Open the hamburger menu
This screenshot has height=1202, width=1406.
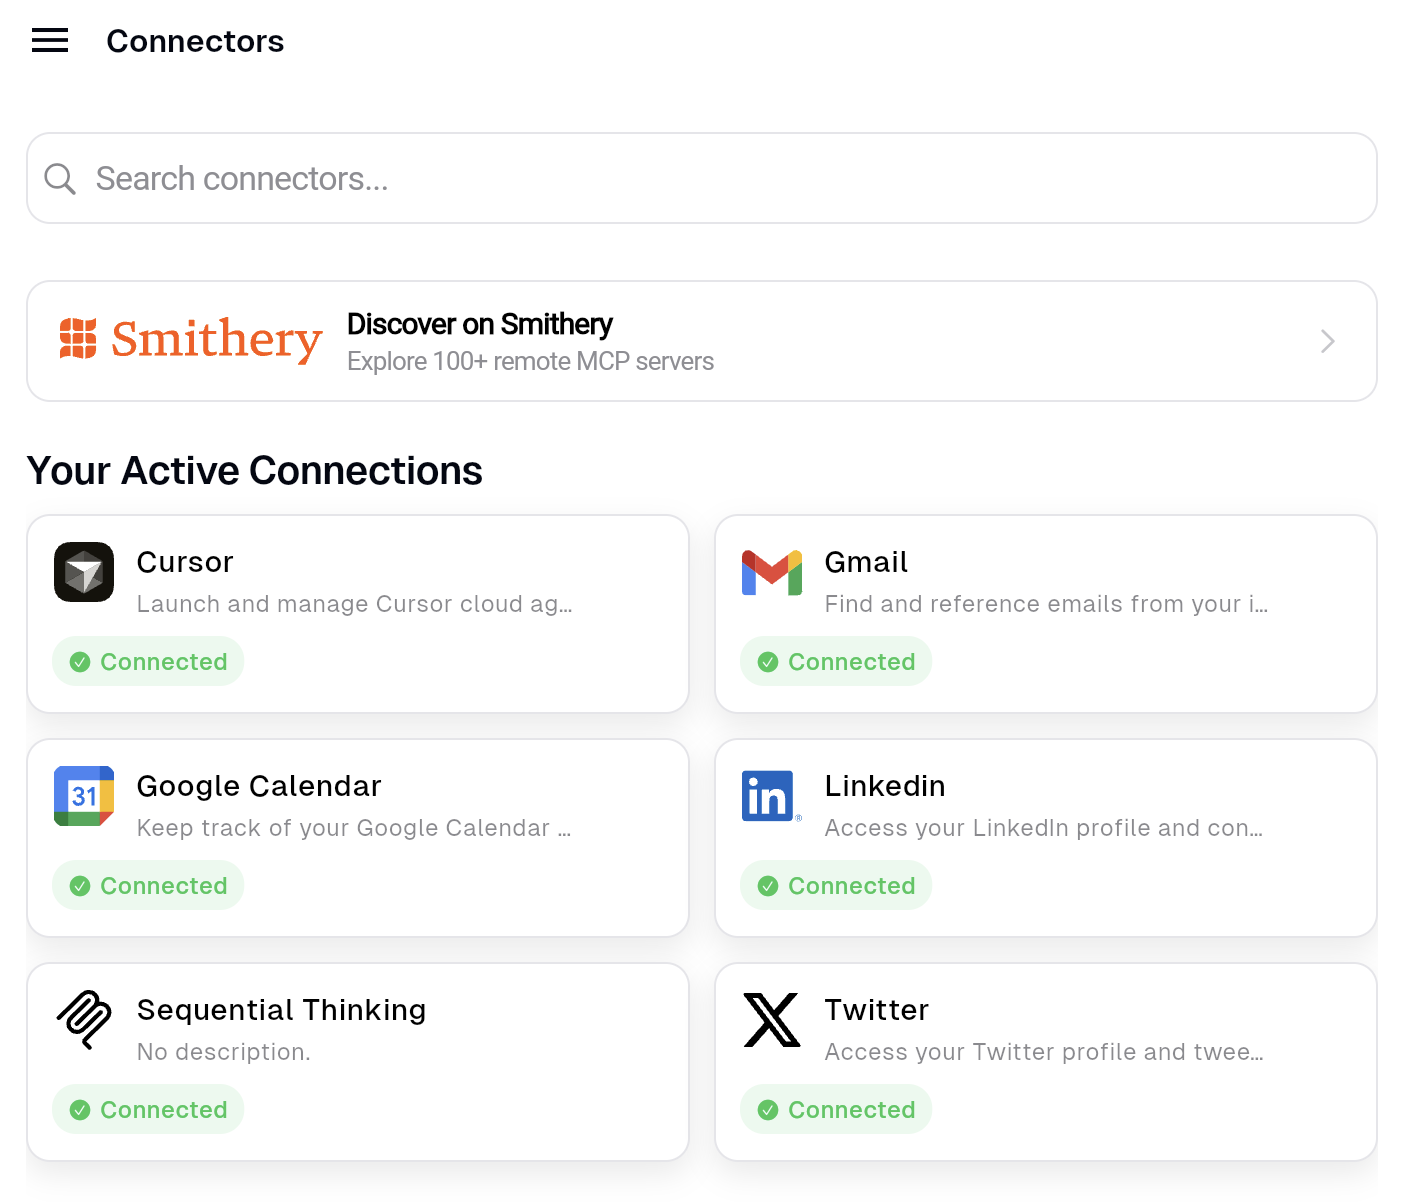pos(50,41)
